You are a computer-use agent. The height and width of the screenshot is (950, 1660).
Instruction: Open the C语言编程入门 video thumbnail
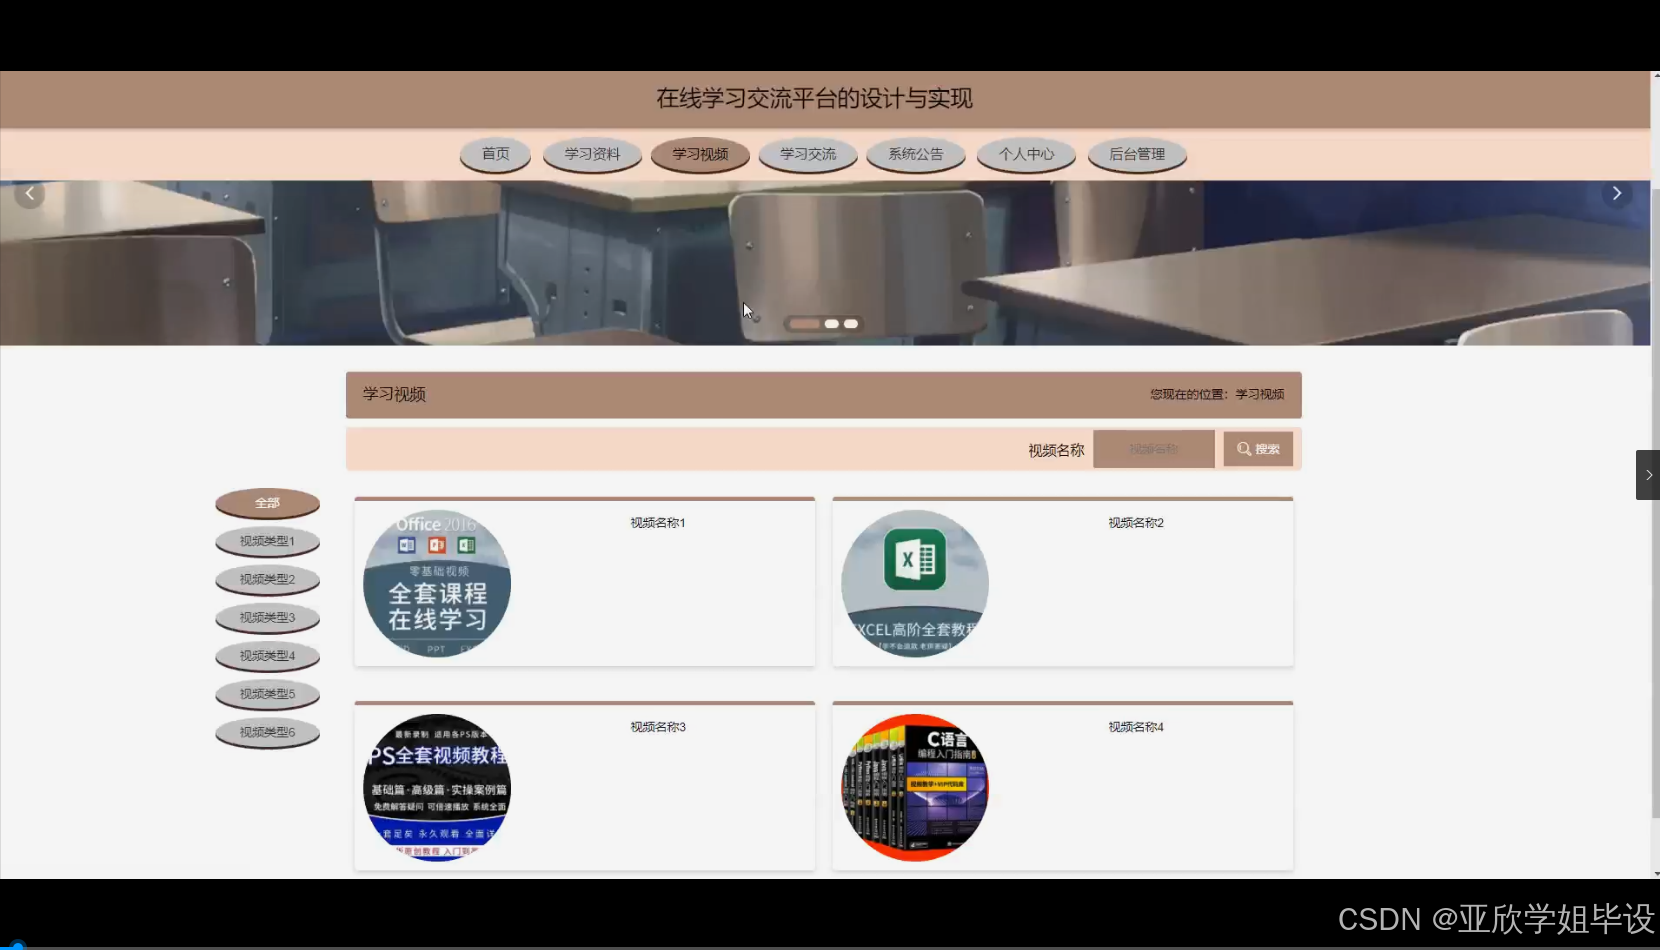(913, 787)
